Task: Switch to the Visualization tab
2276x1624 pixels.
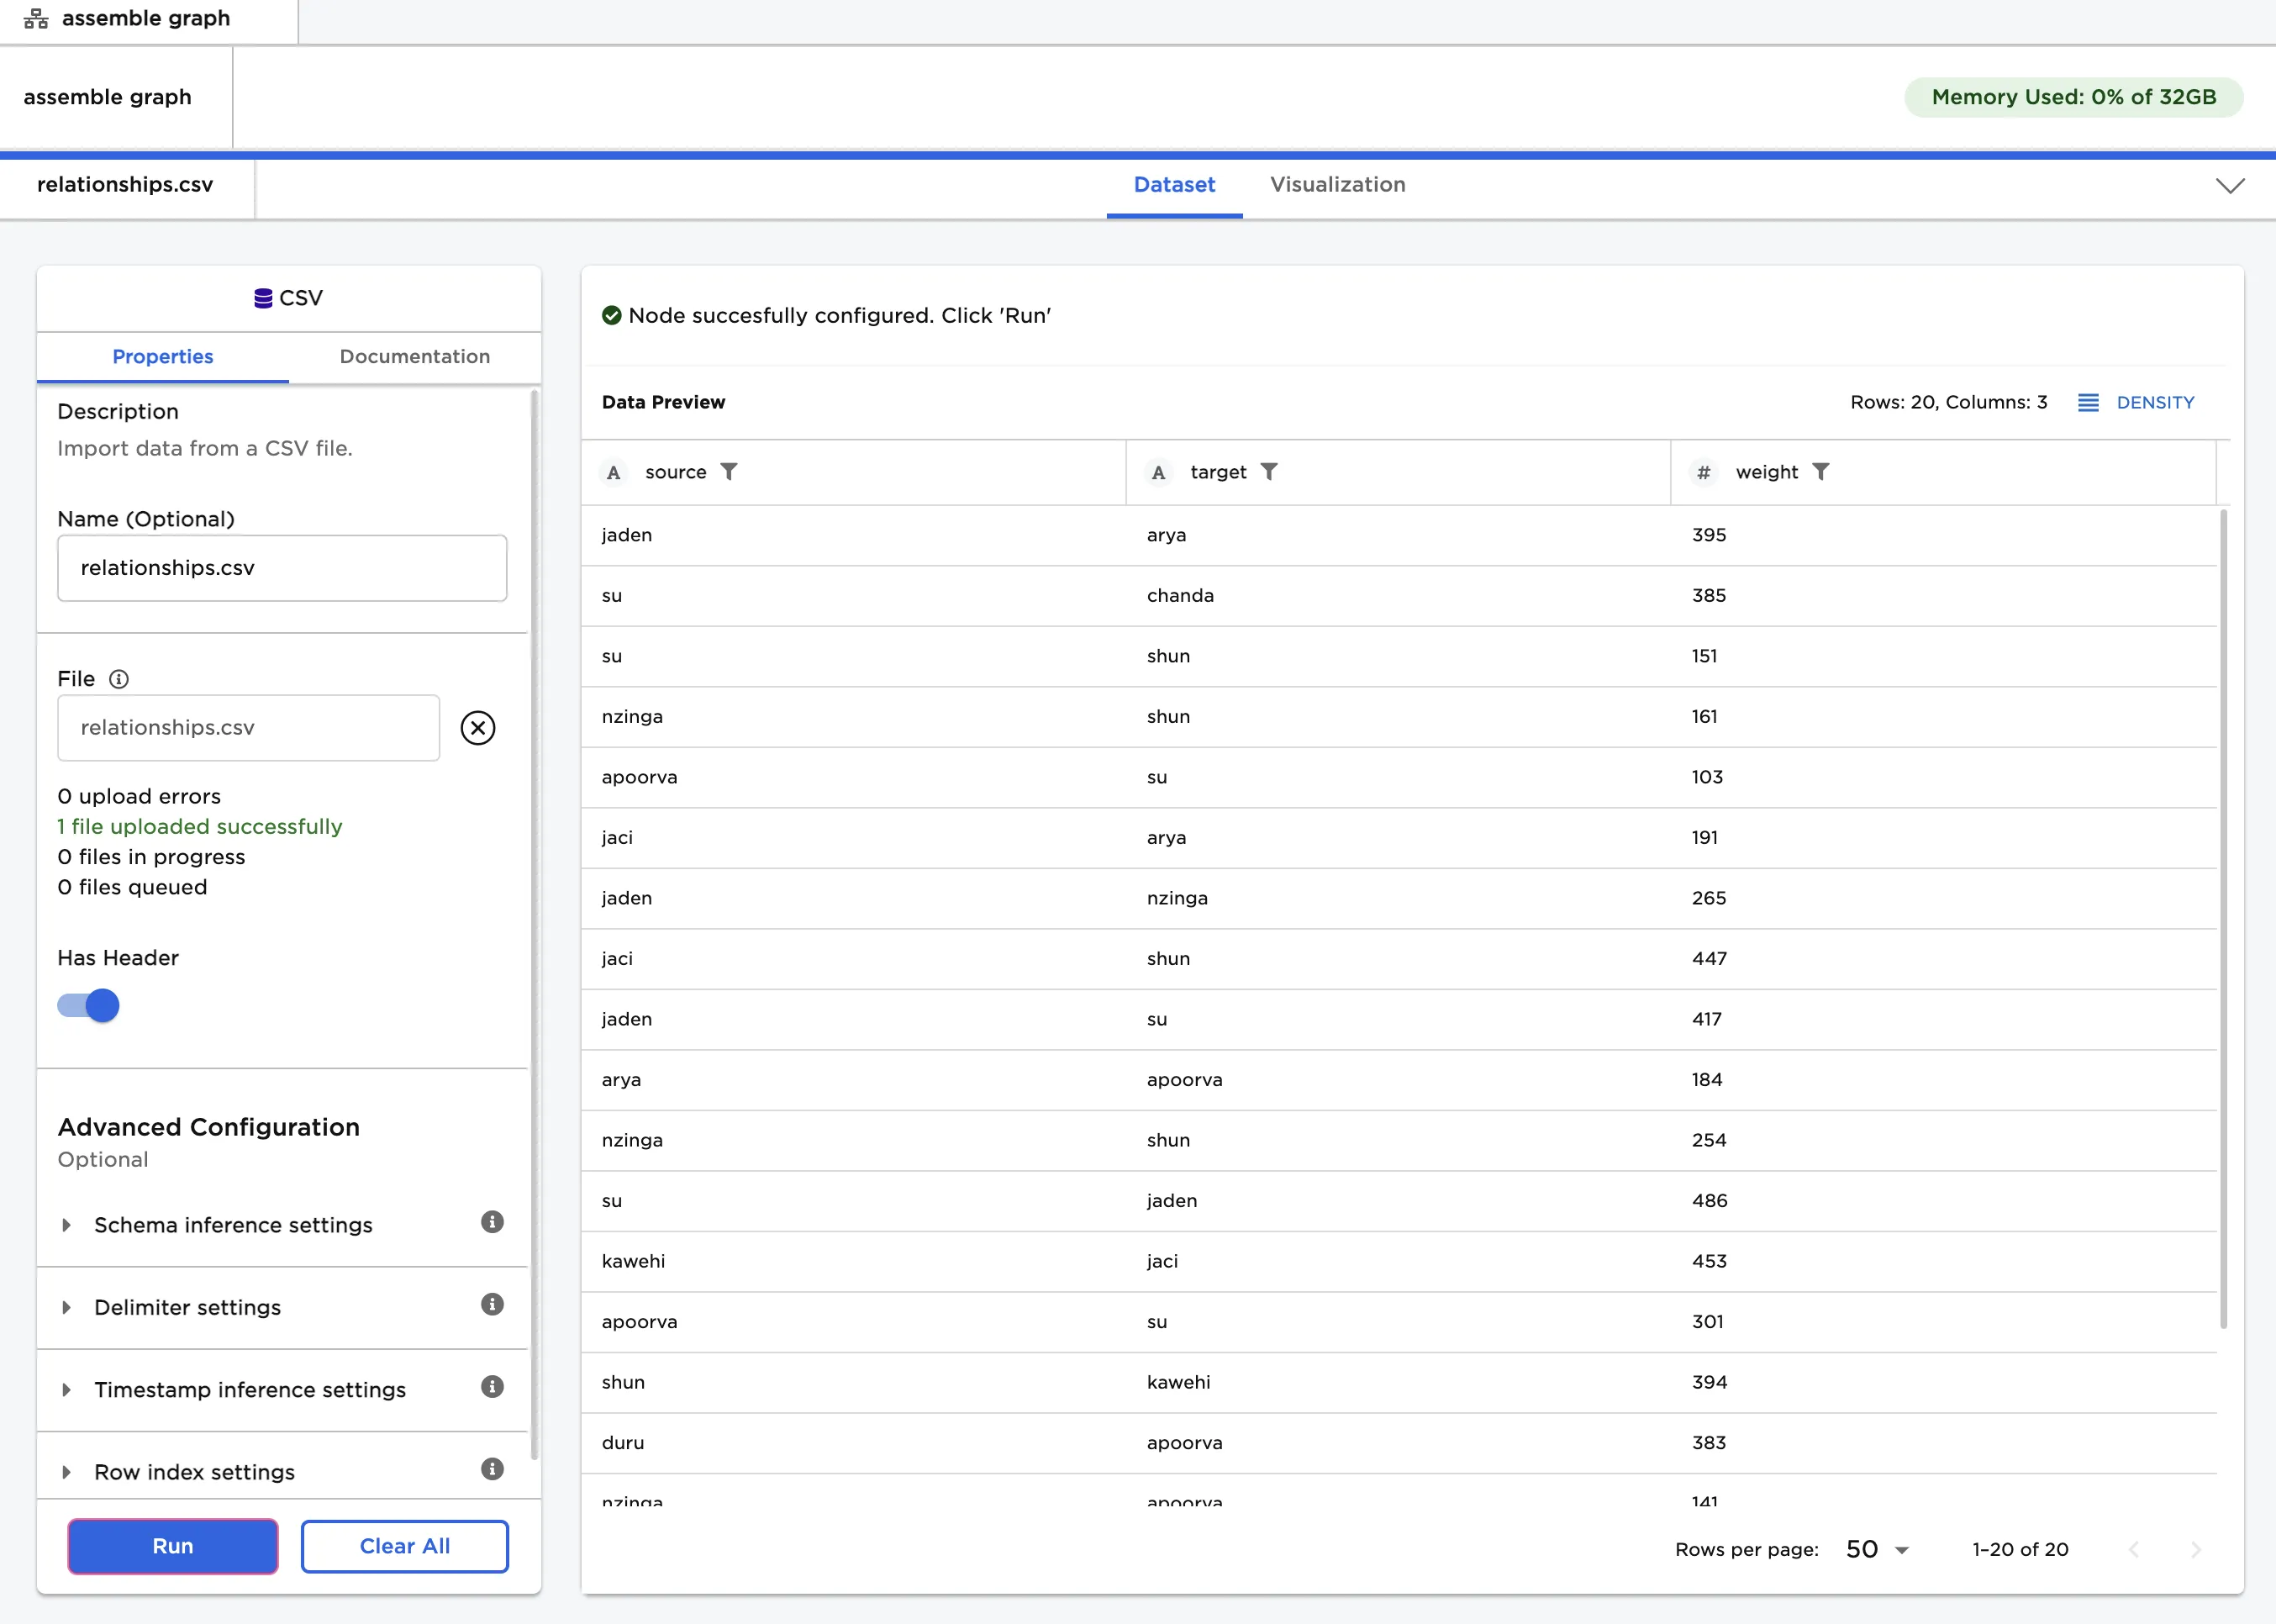Action: [1337, 184]
